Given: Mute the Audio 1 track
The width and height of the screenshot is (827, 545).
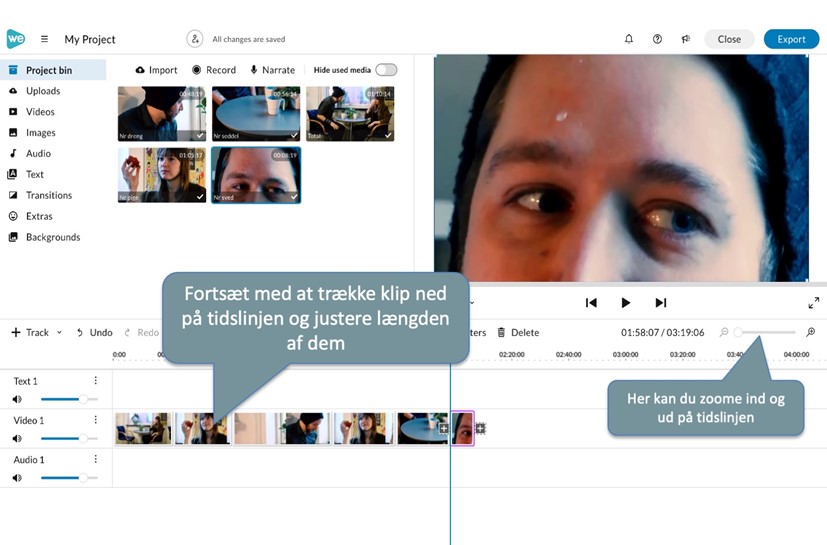Looking at the screenshot, I should pos(17,478).
